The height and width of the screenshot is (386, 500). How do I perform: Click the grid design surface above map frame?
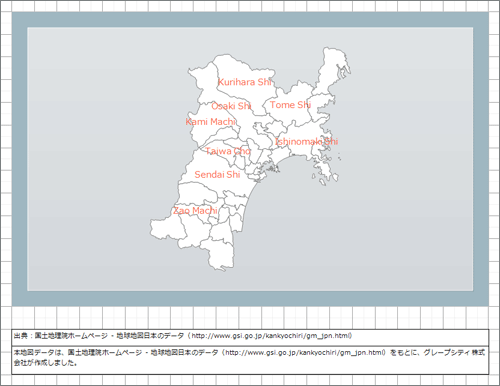[250, 6]
